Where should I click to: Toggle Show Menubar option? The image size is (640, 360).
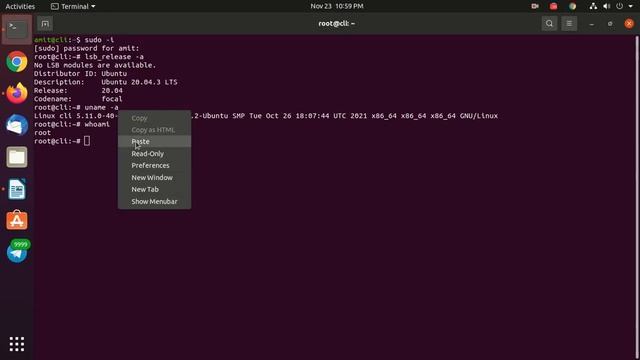click(154, 201)
